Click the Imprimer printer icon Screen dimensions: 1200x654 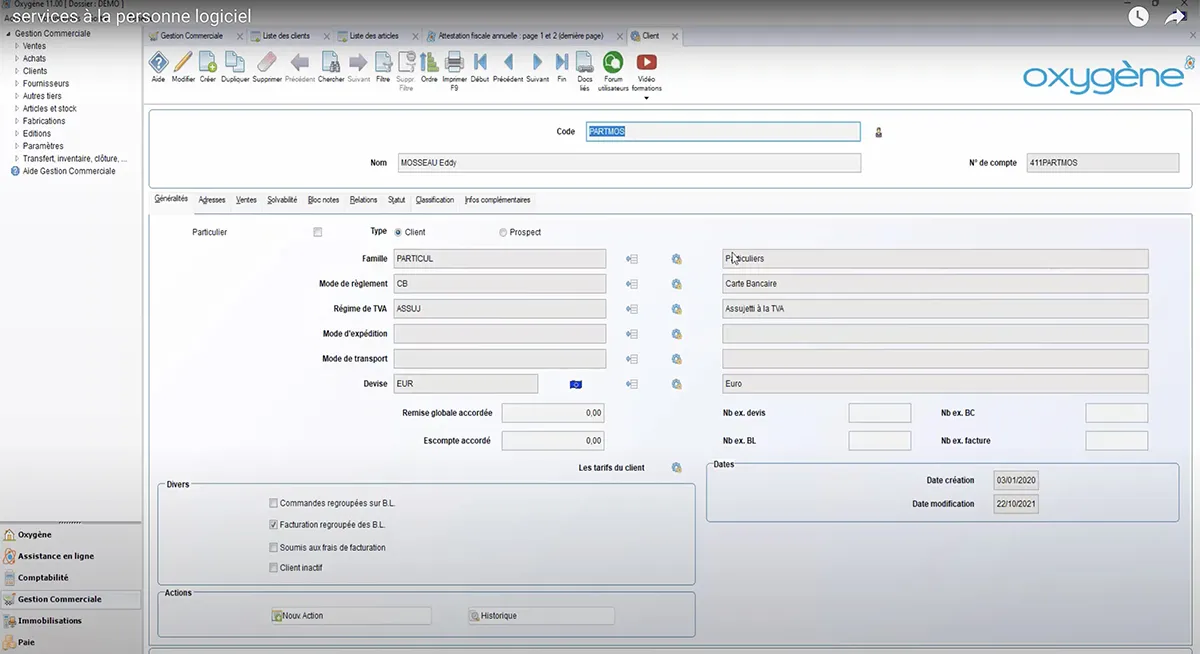[454, 63]
